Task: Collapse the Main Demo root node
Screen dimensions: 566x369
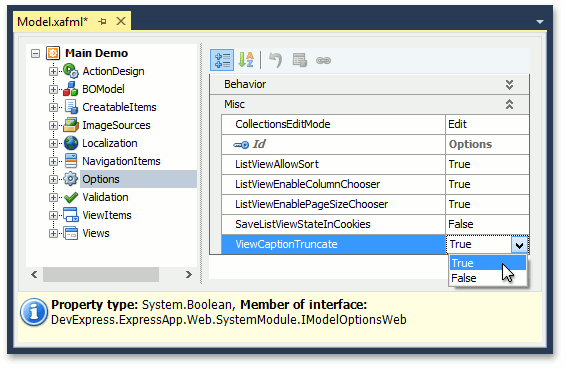Action: tap(35, 54)
